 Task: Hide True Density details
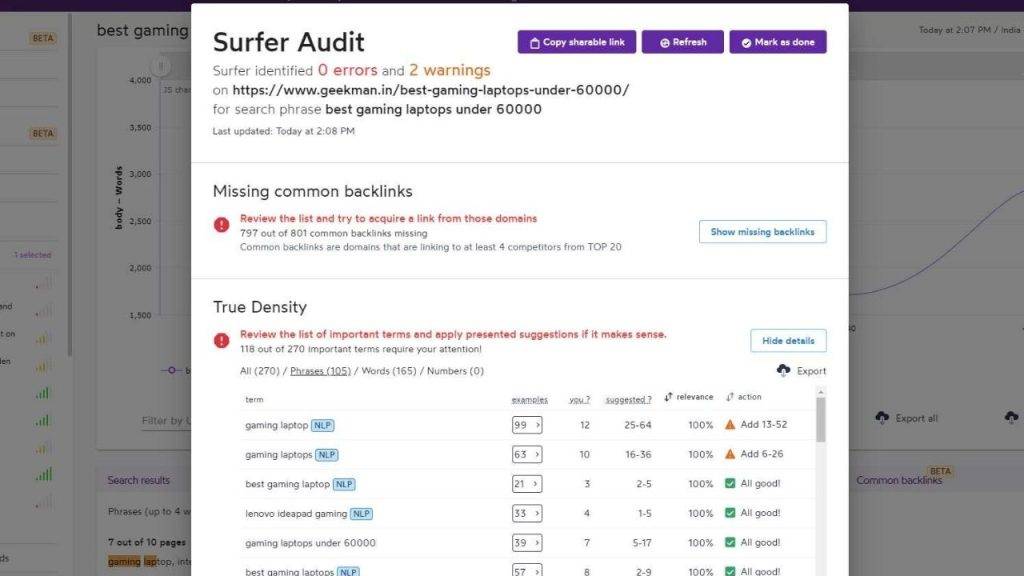coord(788,341)
